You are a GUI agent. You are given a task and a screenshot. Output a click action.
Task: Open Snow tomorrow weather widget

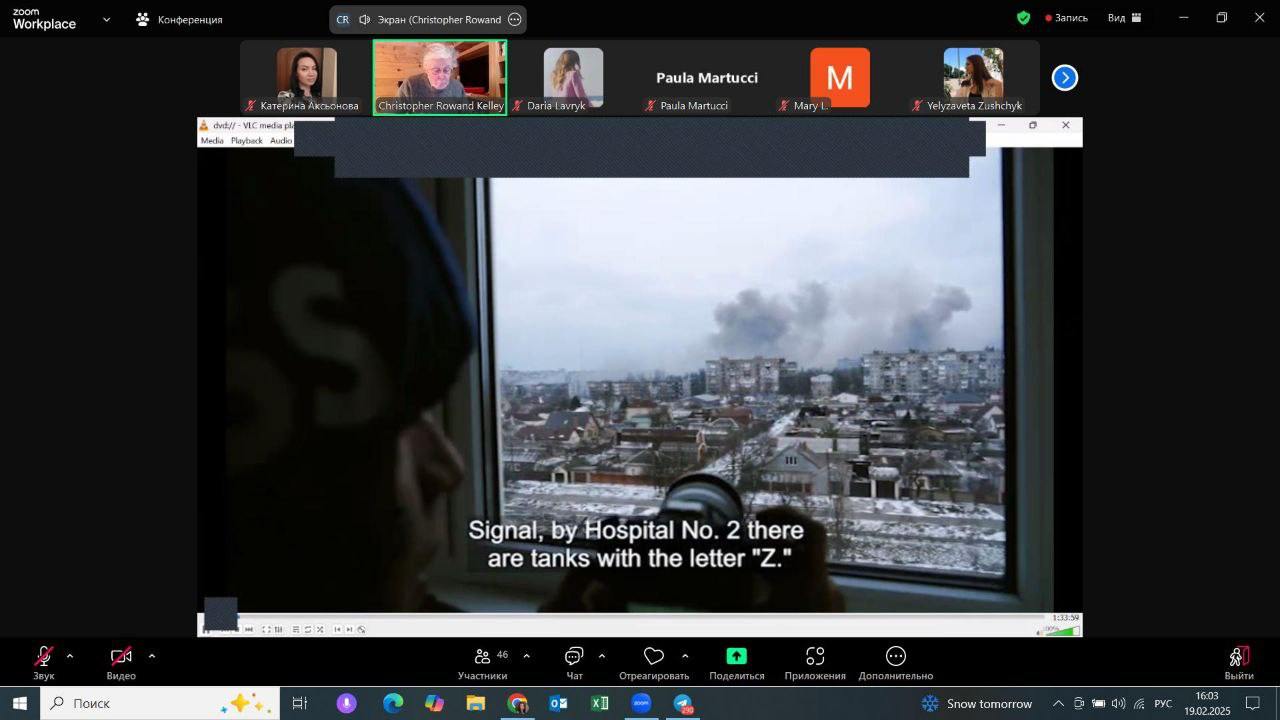coord(977,703)
